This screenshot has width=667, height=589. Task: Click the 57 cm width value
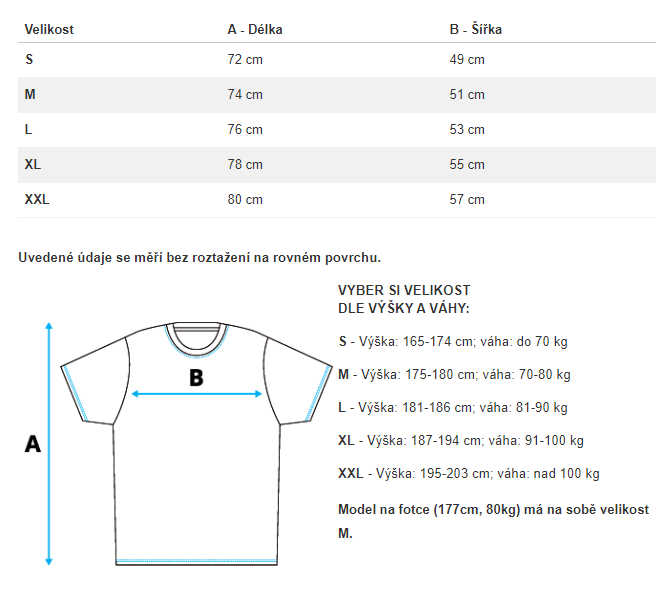click(x=467, y=199)
